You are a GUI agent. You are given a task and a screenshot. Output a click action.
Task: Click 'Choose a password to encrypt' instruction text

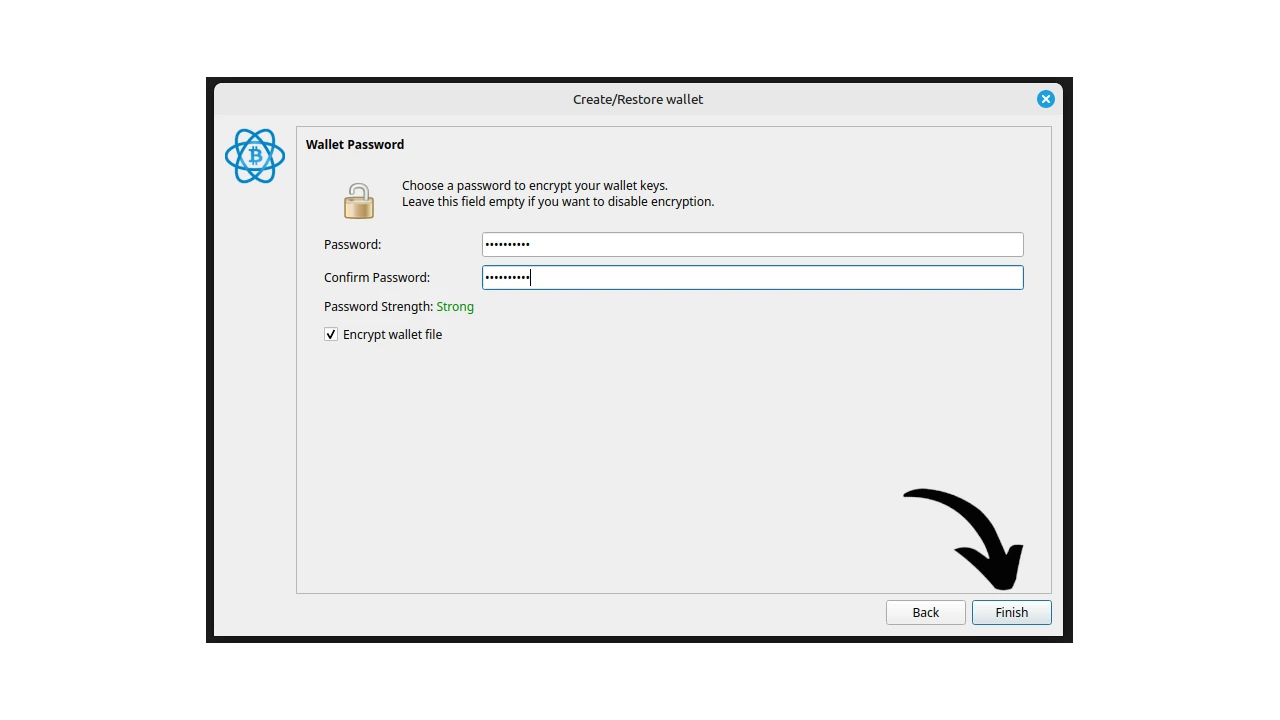point(534,186)
